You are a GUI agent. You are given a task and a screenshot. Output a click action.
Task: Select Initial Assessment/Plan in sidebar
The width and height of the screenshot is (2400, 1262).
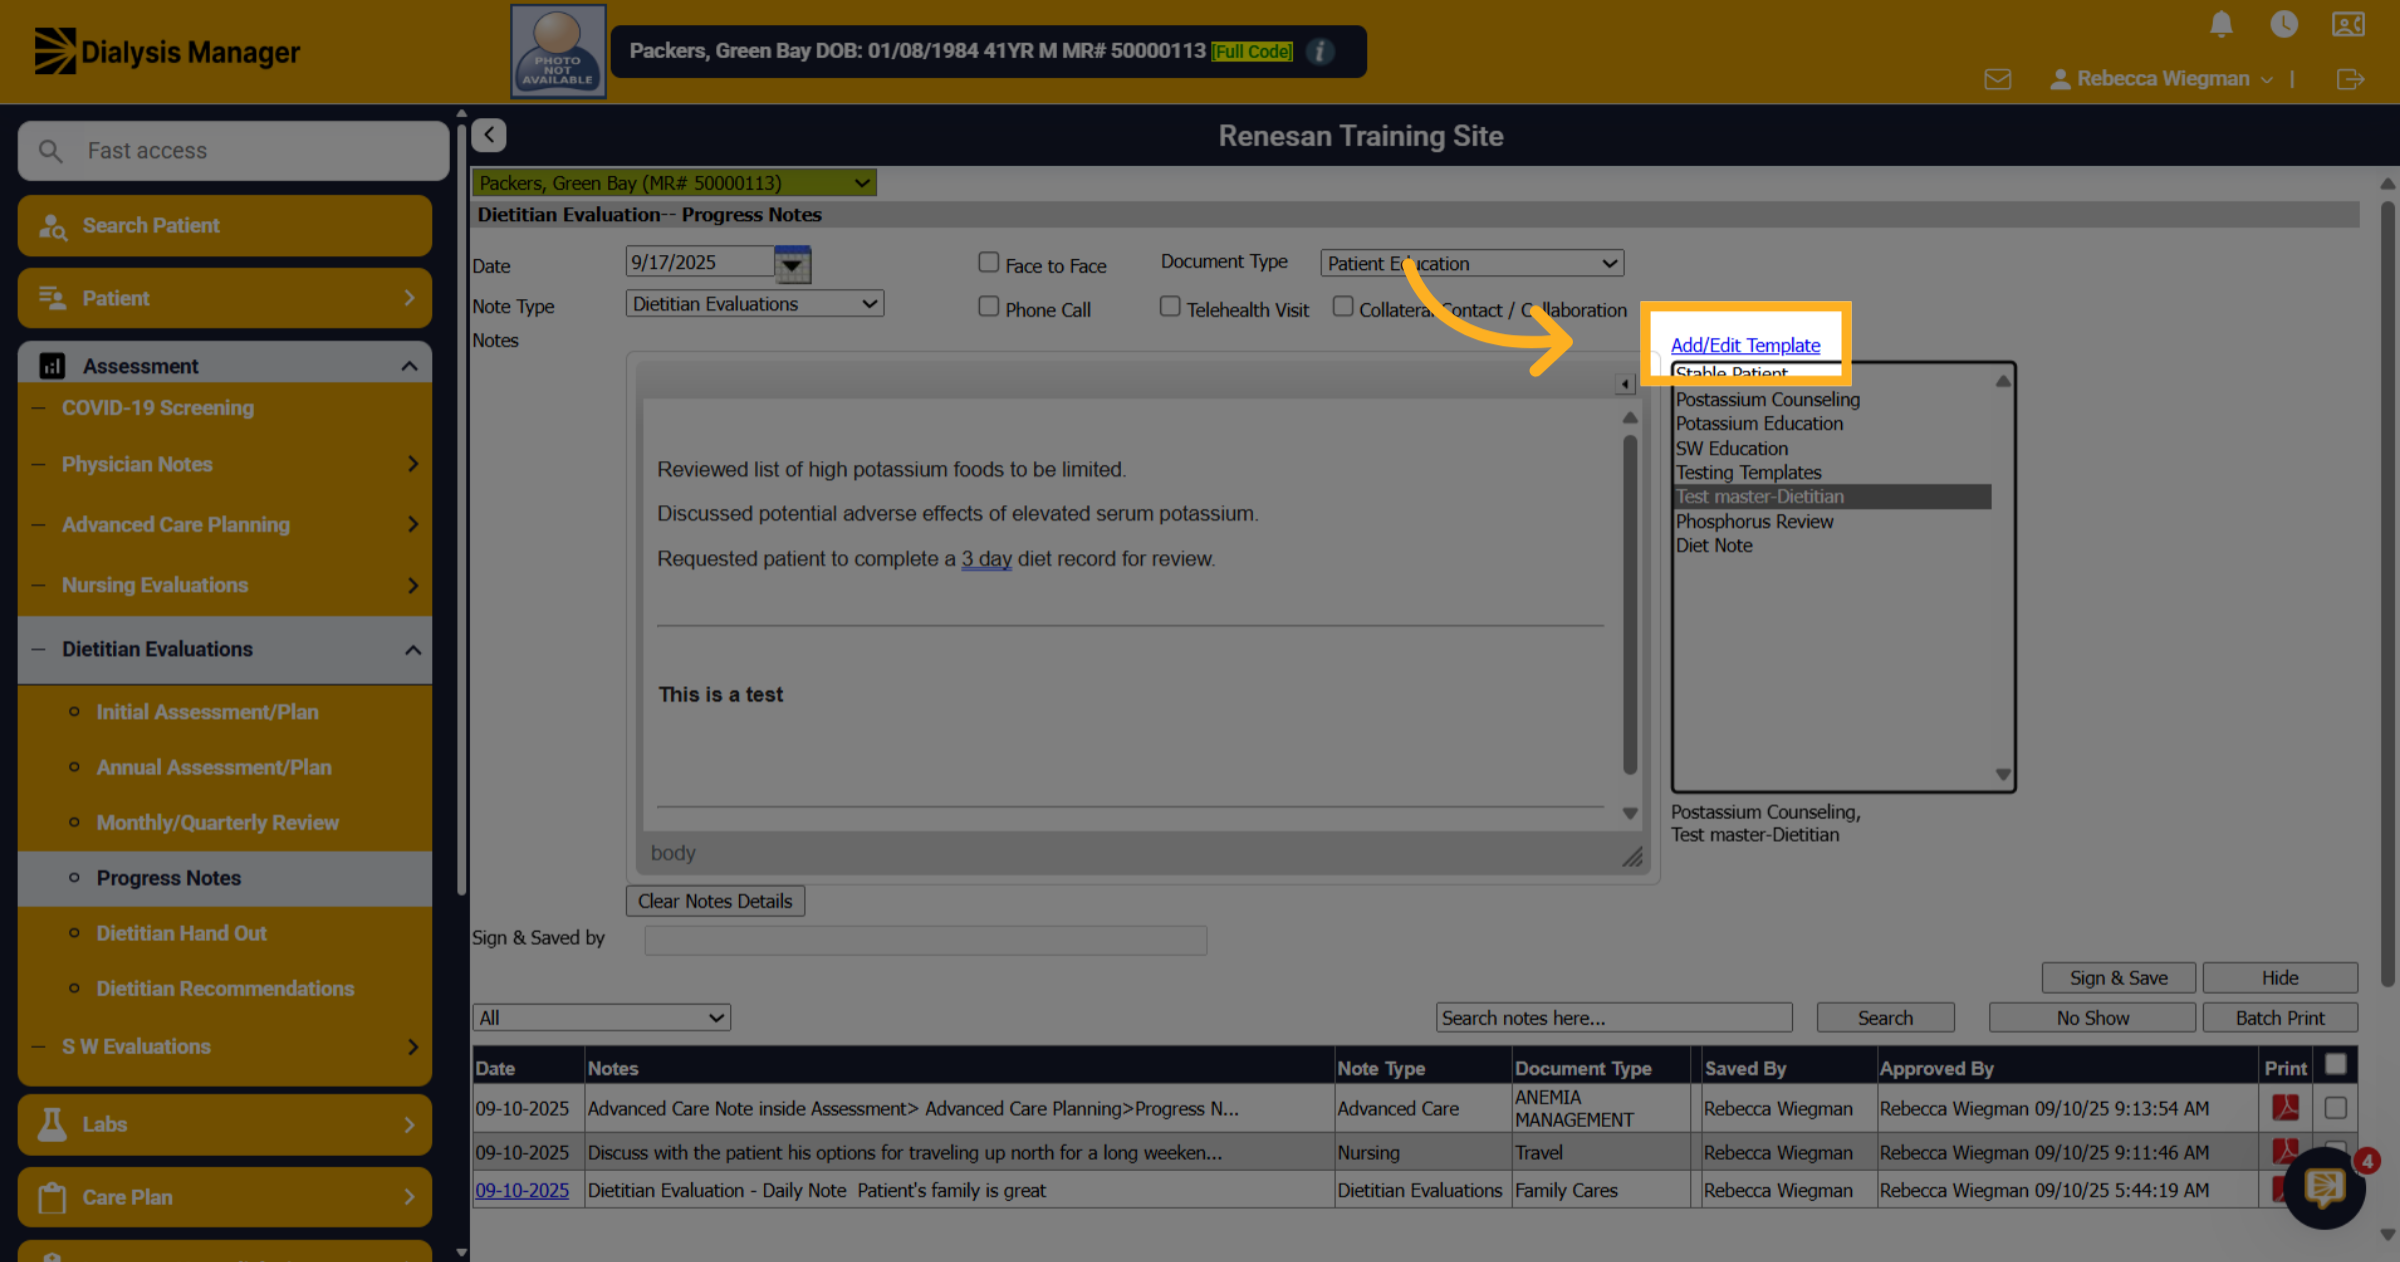pyautogui.click(x=207, y=712)
